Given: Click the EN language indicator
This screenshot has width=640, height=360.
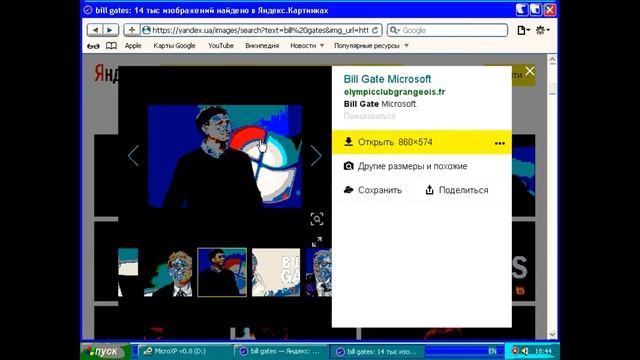Looking at the screenshot, I should (492, 351).
